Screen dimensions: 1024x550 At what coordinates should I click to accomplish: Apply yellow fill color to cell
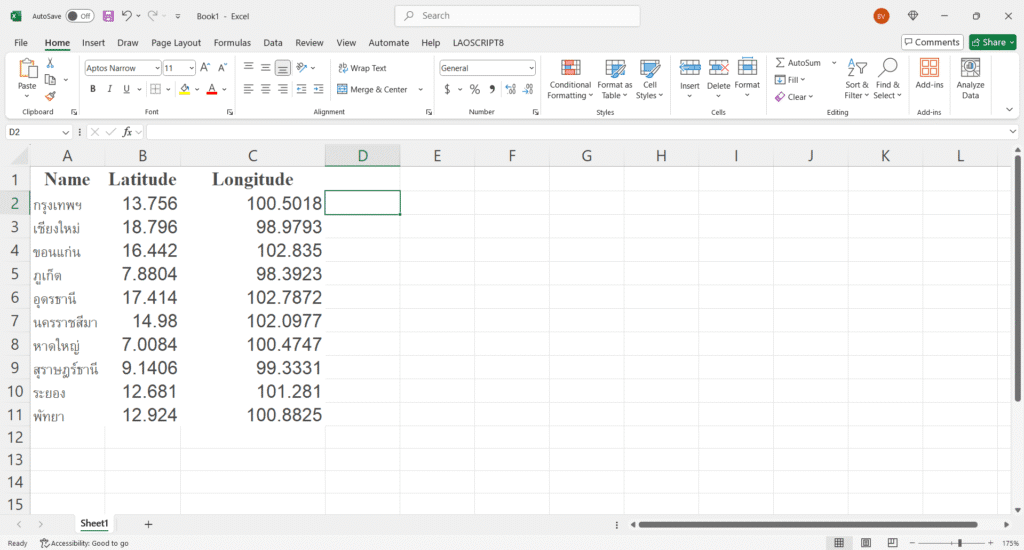pyautogui.click(x=185, y=89)
